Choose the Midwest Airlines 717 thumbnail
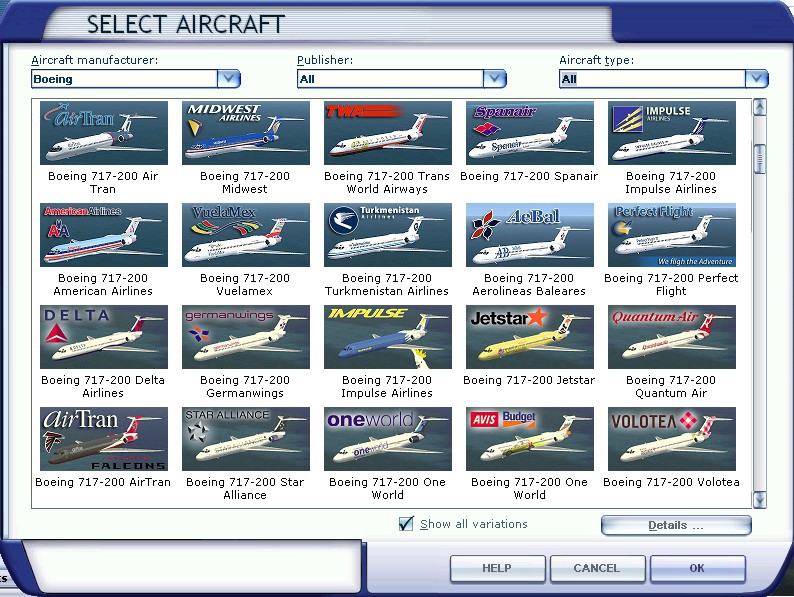This screenshot has width=794, height=597. point(246,133)
